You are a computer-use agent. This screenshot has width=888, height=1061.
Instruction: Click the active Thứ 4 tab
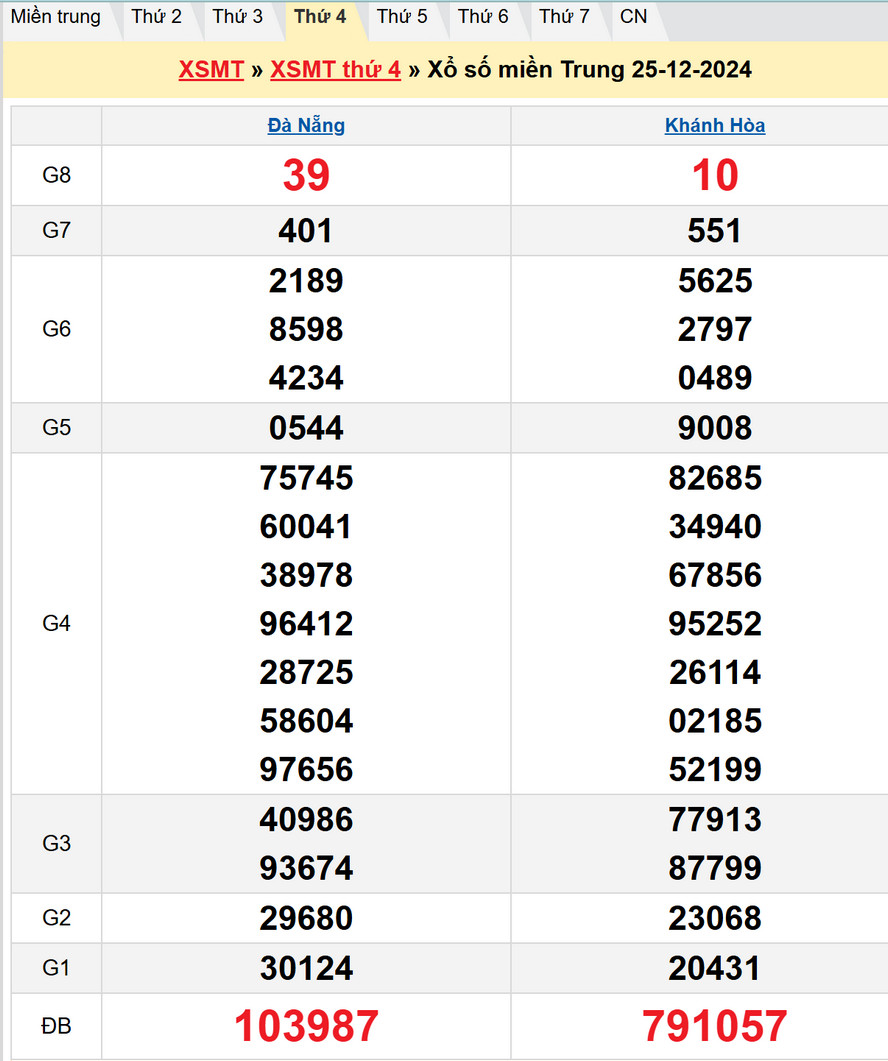pyautogui.click(x=320, y=17)
